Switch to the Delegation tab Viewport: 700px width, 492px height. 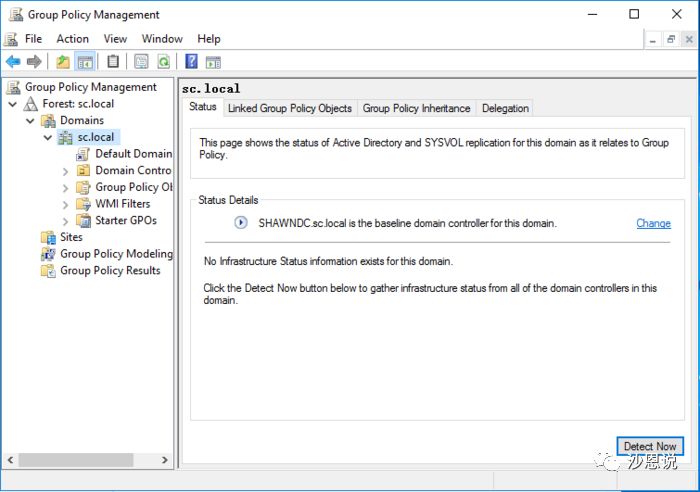505,108
